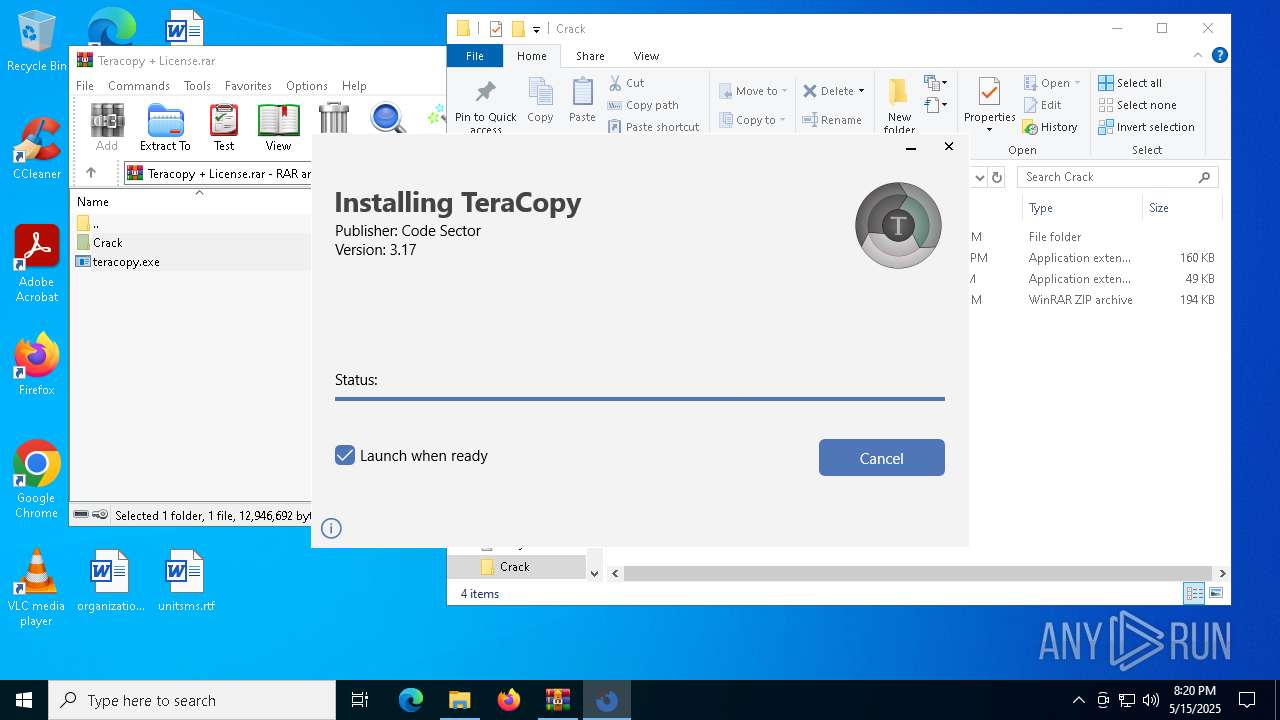Switch to View ribbon tab in Explorer

646,56
